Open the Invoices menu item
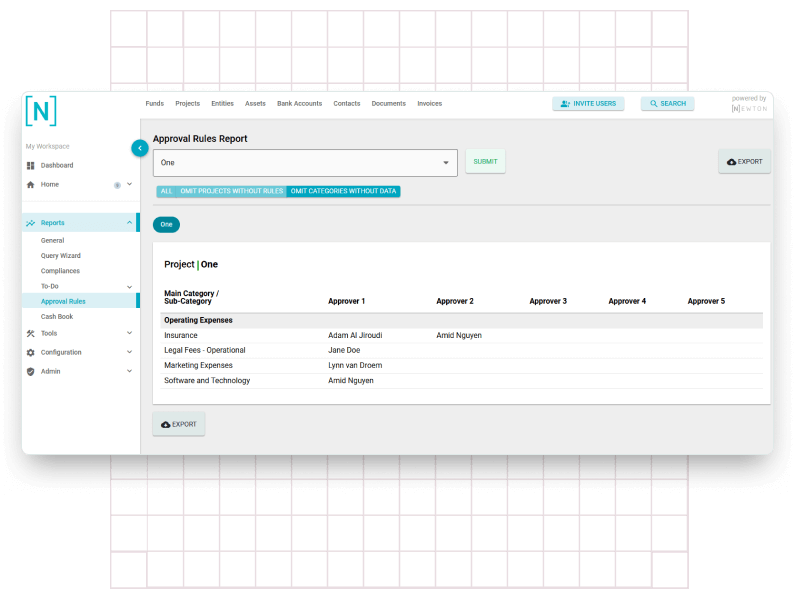This screenshot has width=800, height=600. coord(429,104)
